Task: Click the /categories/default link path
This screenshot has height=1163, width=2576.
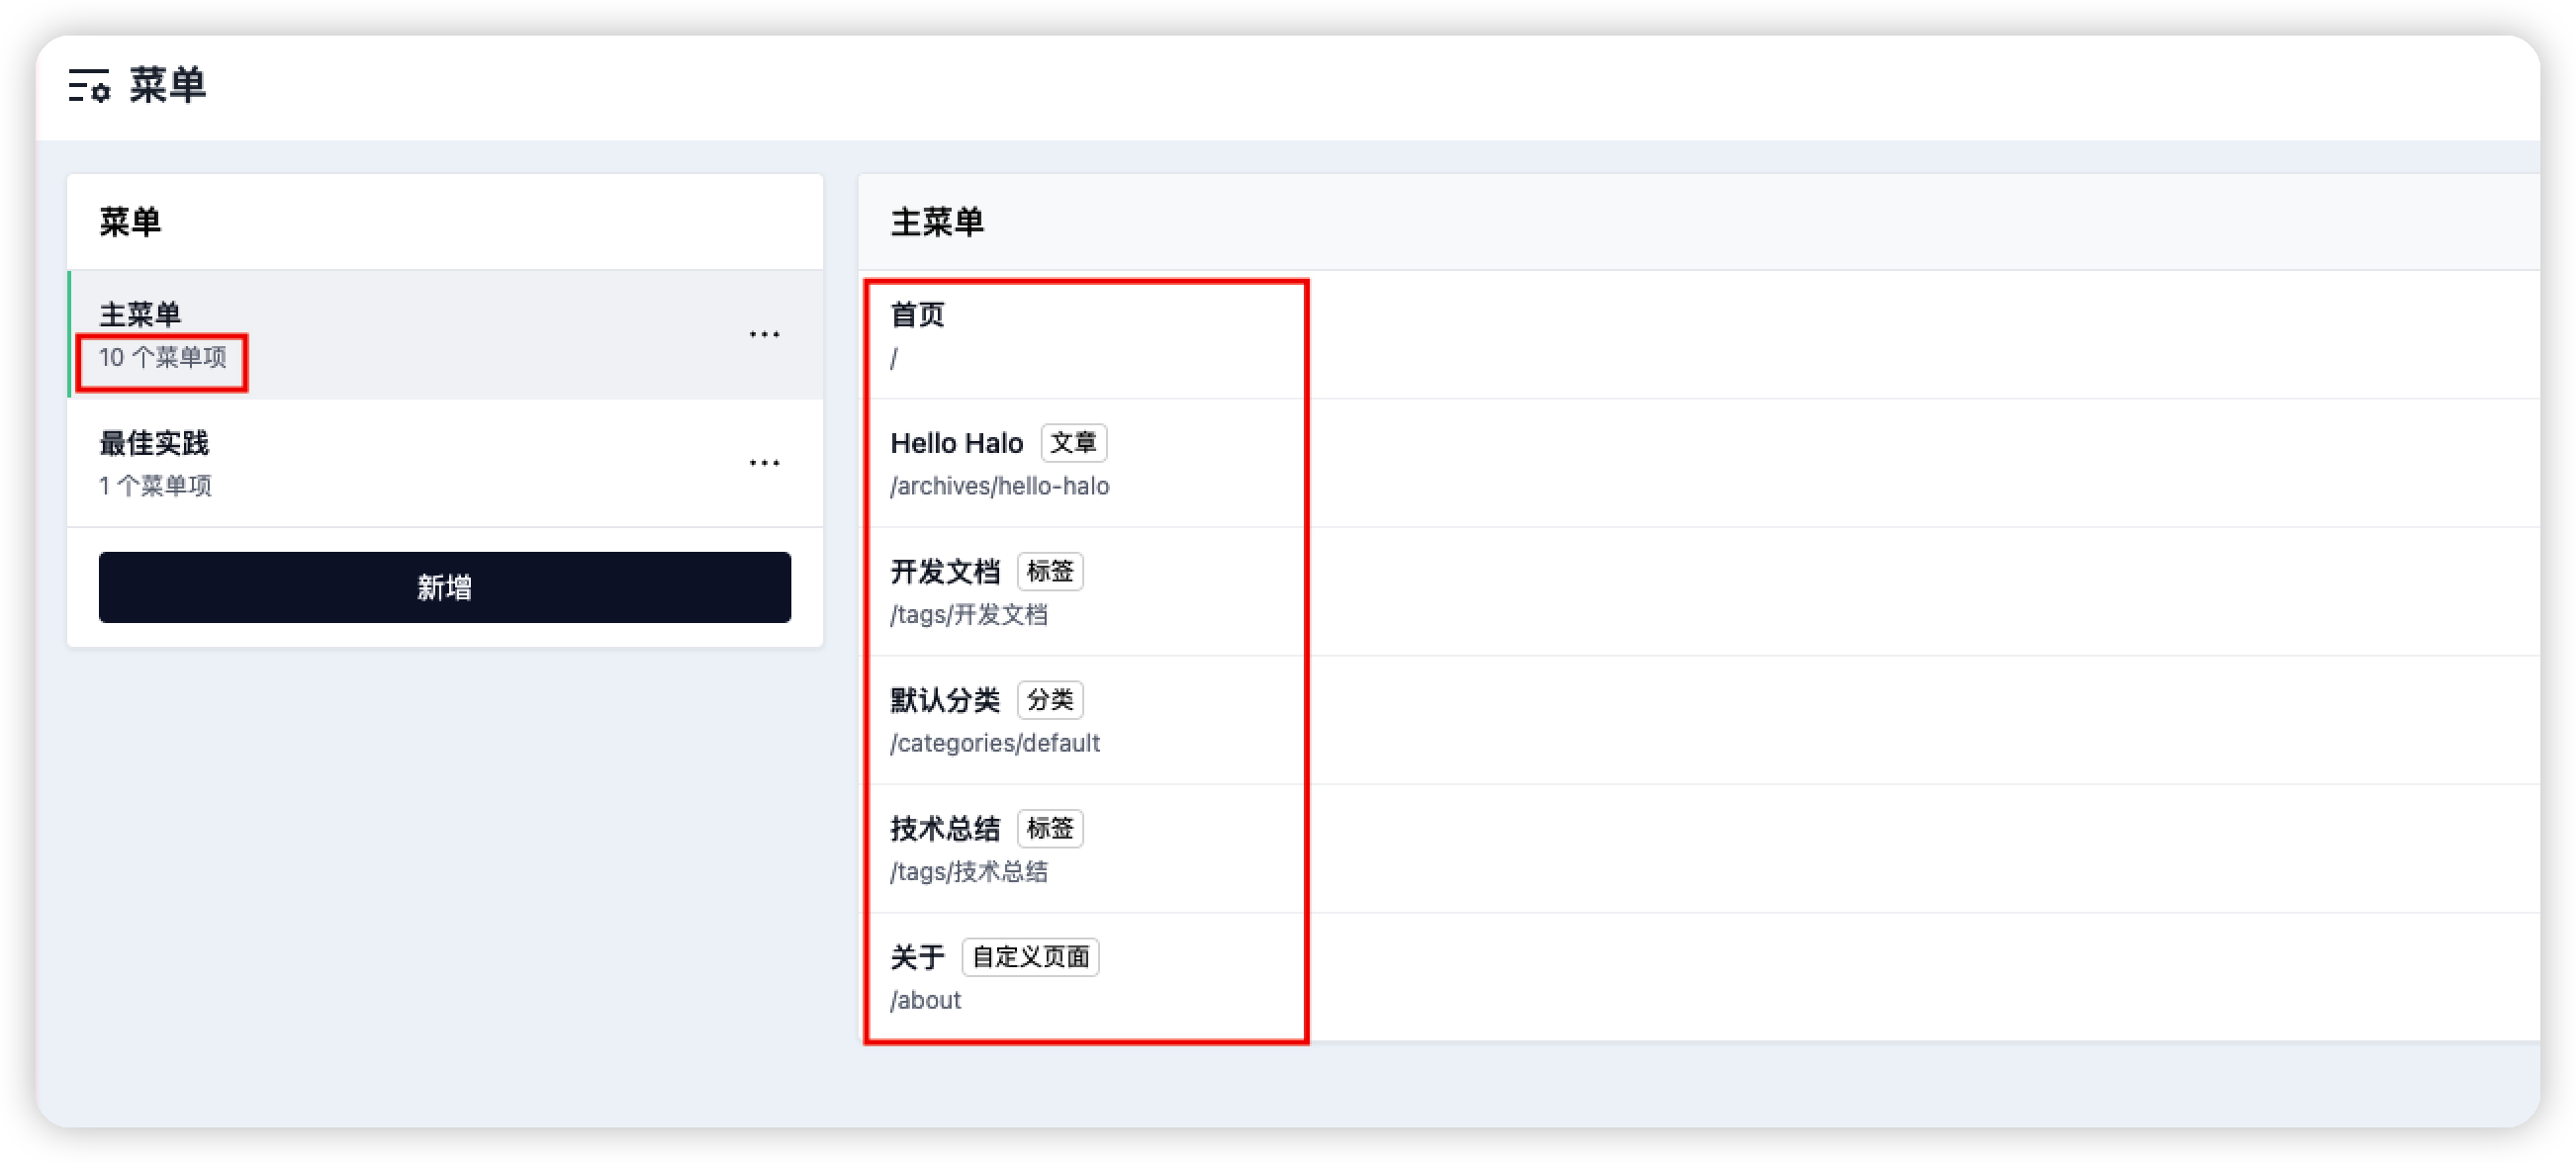Action: (x=995, y=743)
